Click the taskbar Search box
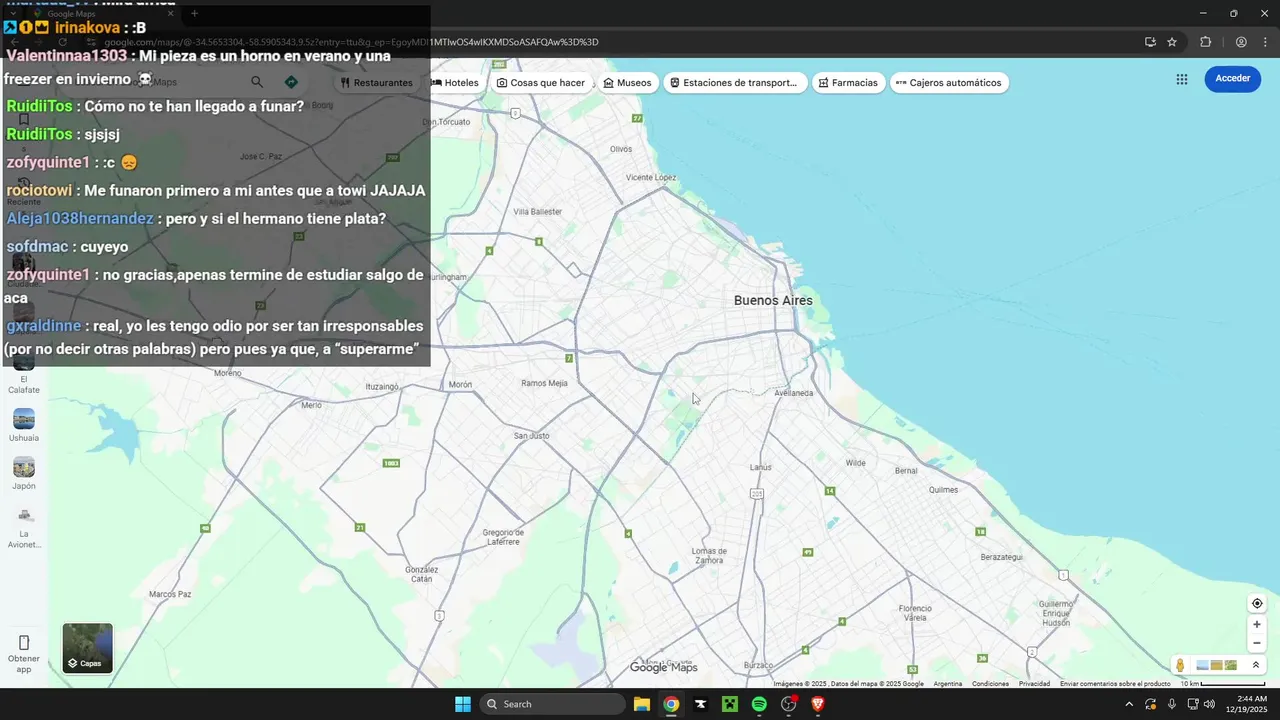 (x=552, y=704)
